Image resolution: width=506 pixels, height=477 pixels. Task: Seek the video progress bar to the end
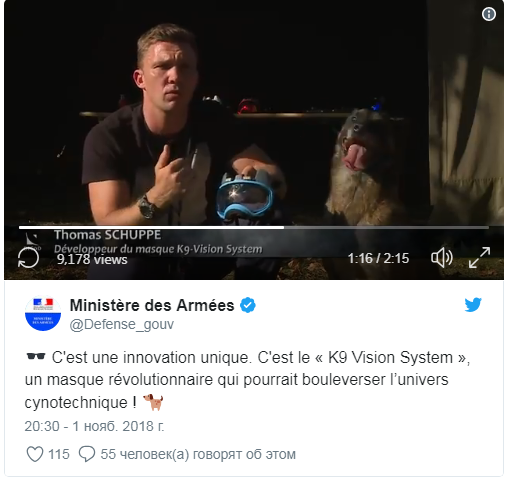coord(487,227)
